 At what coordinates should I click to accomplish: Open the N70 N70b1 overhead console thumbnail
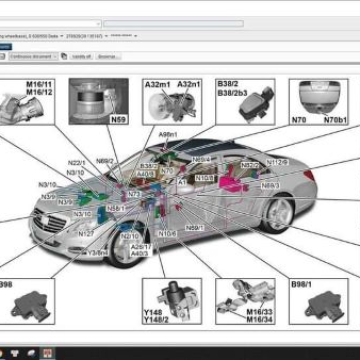(x=319, y=102)
